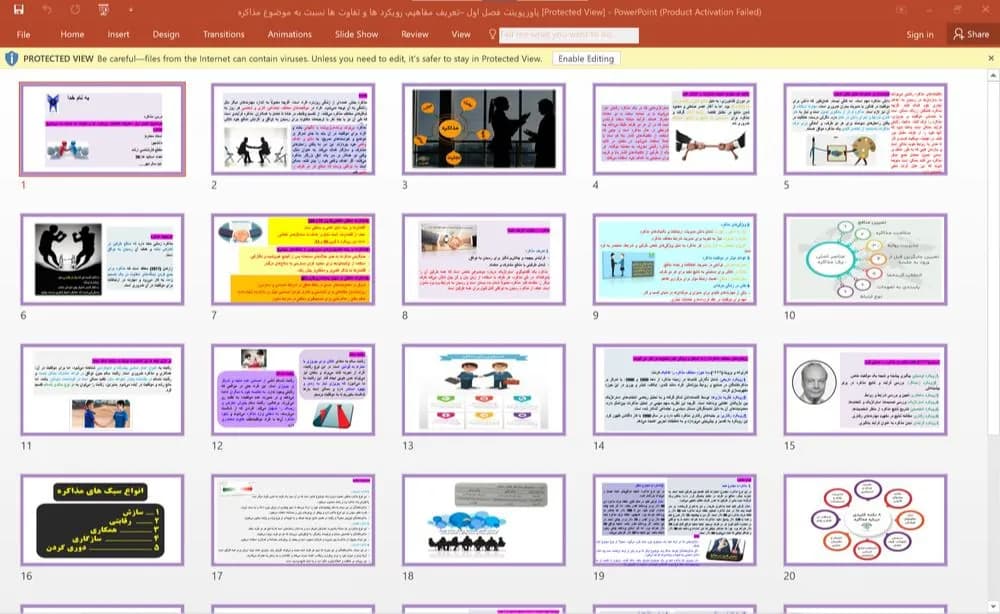1000x614 pixels.
Task: Click the scrollbar down arrow
Action: [993, 606]
